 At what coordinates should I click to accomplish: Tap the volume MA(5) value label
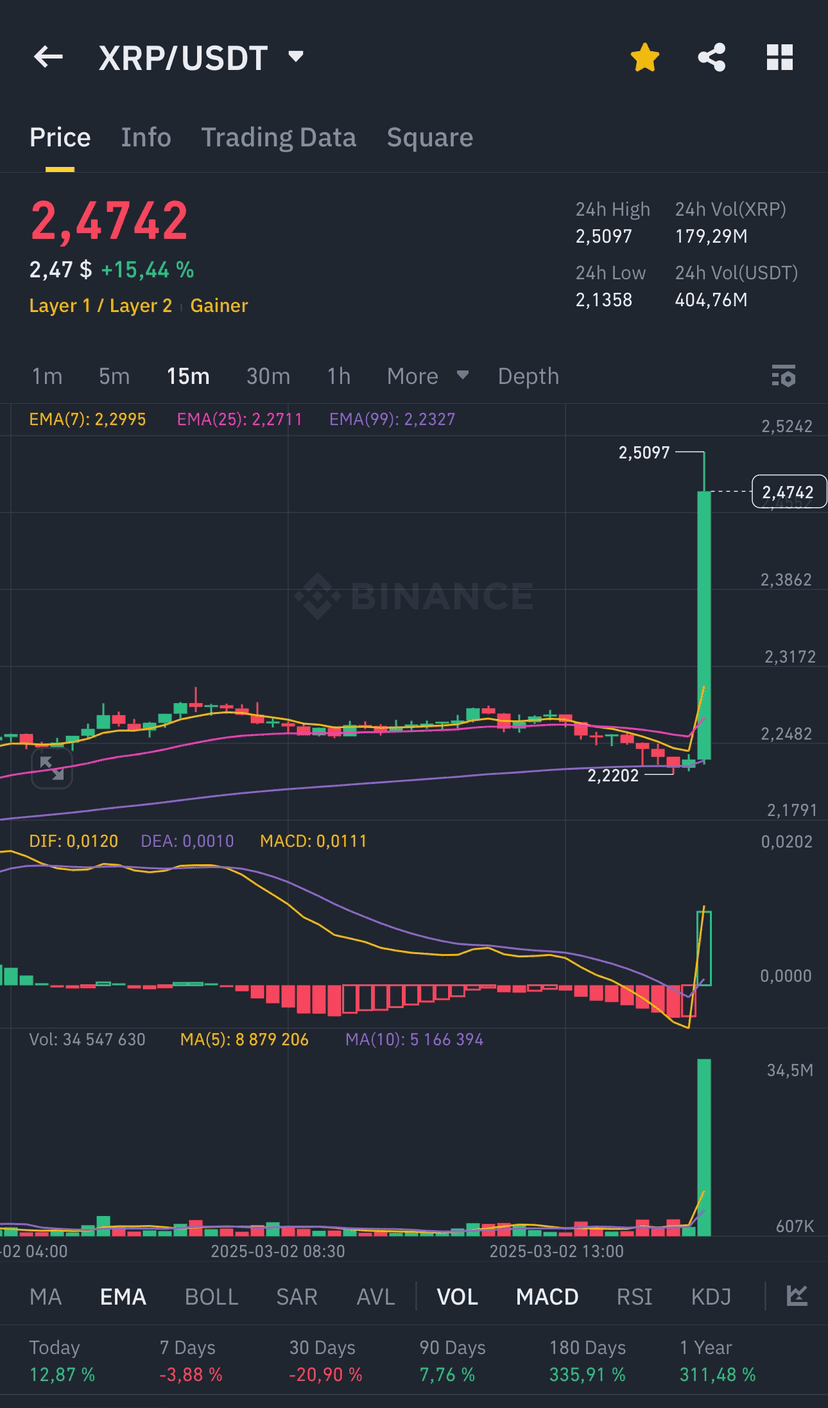coord(244,1040)
